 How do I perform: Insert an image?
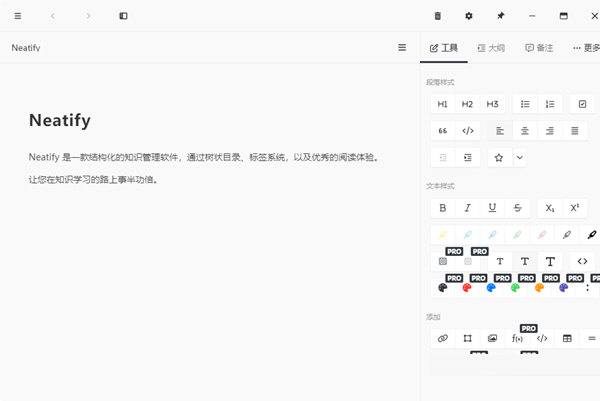click(492, 338)
